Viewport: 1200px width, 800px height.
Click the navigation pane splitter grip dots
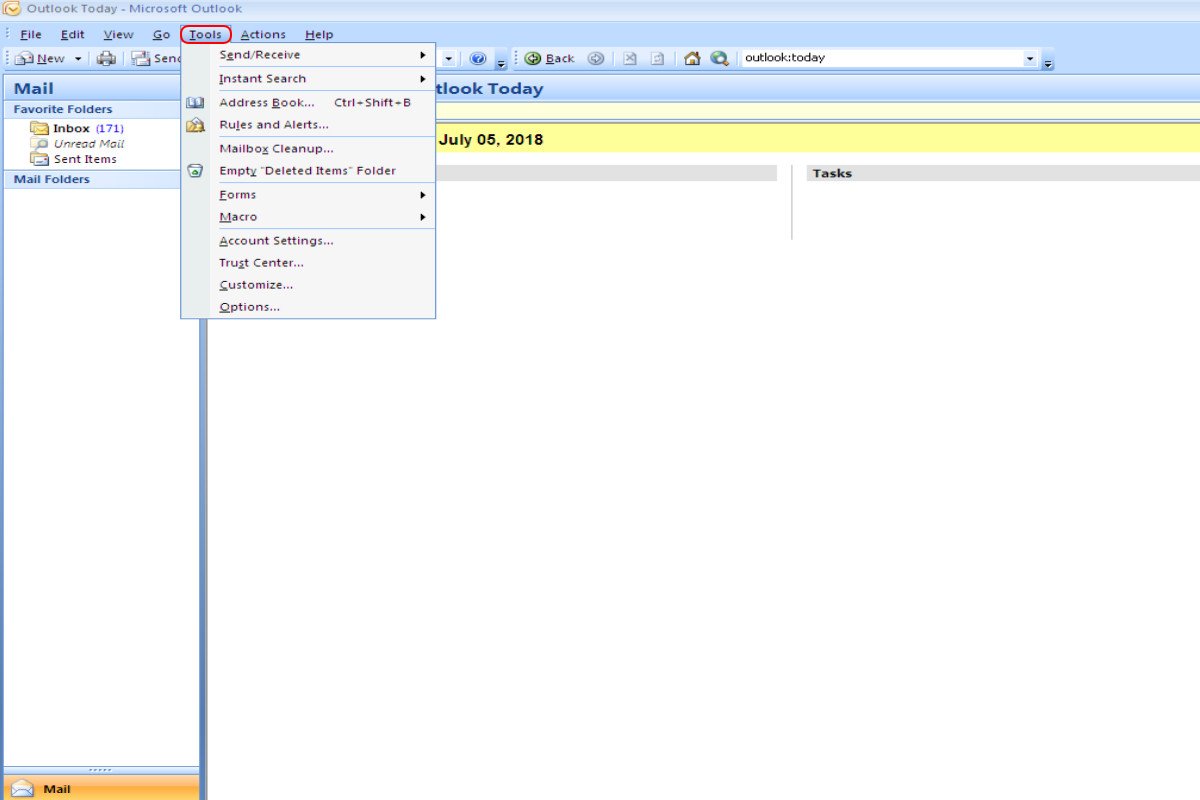coord(101,770)
